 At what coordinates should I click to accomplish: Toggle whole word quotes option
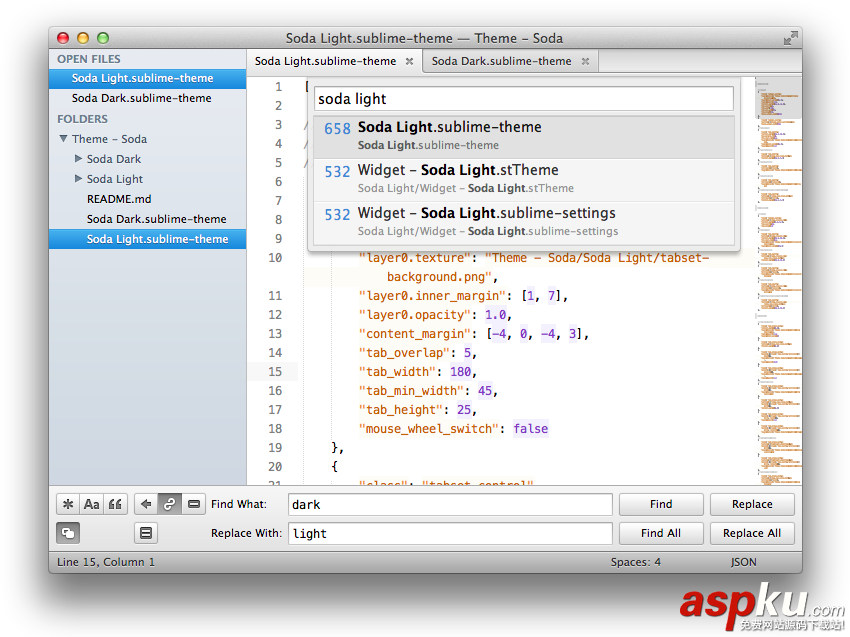pyautogui.click(x=115, y=504)
